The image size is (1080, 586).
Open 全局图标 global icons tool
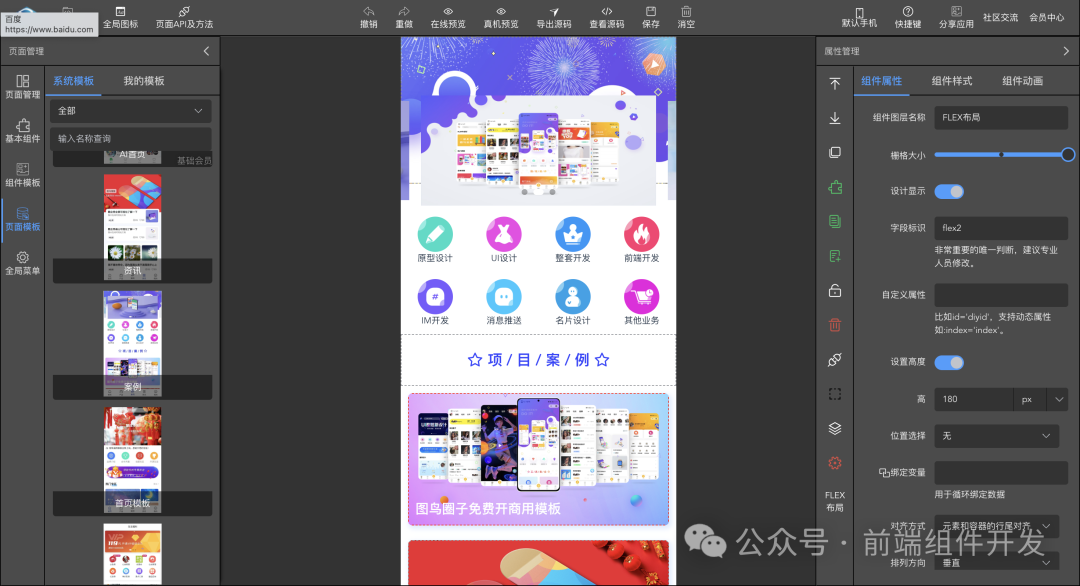click(120, 17)
